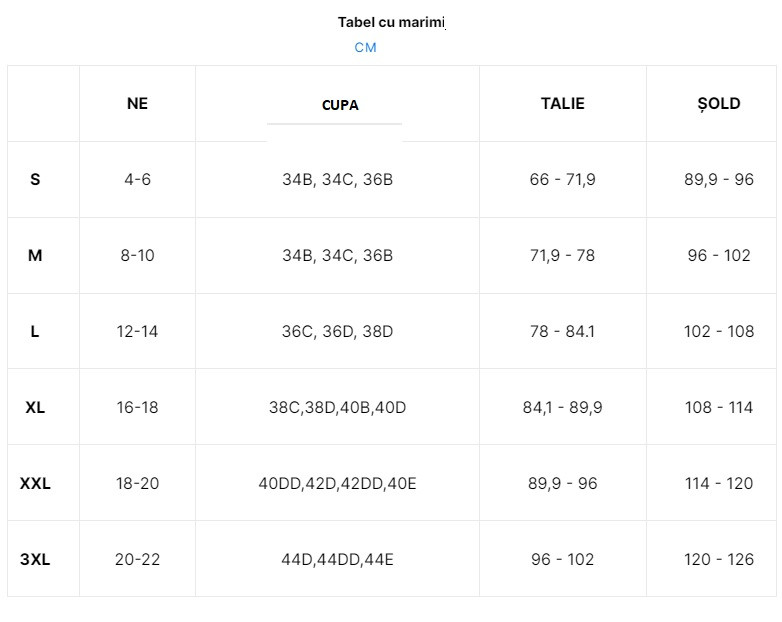Image resolution: width=782 pixels, height=622 pixels.
Task: Click the 44D,44DD,44E cup cell
Action: coord(337,559)
